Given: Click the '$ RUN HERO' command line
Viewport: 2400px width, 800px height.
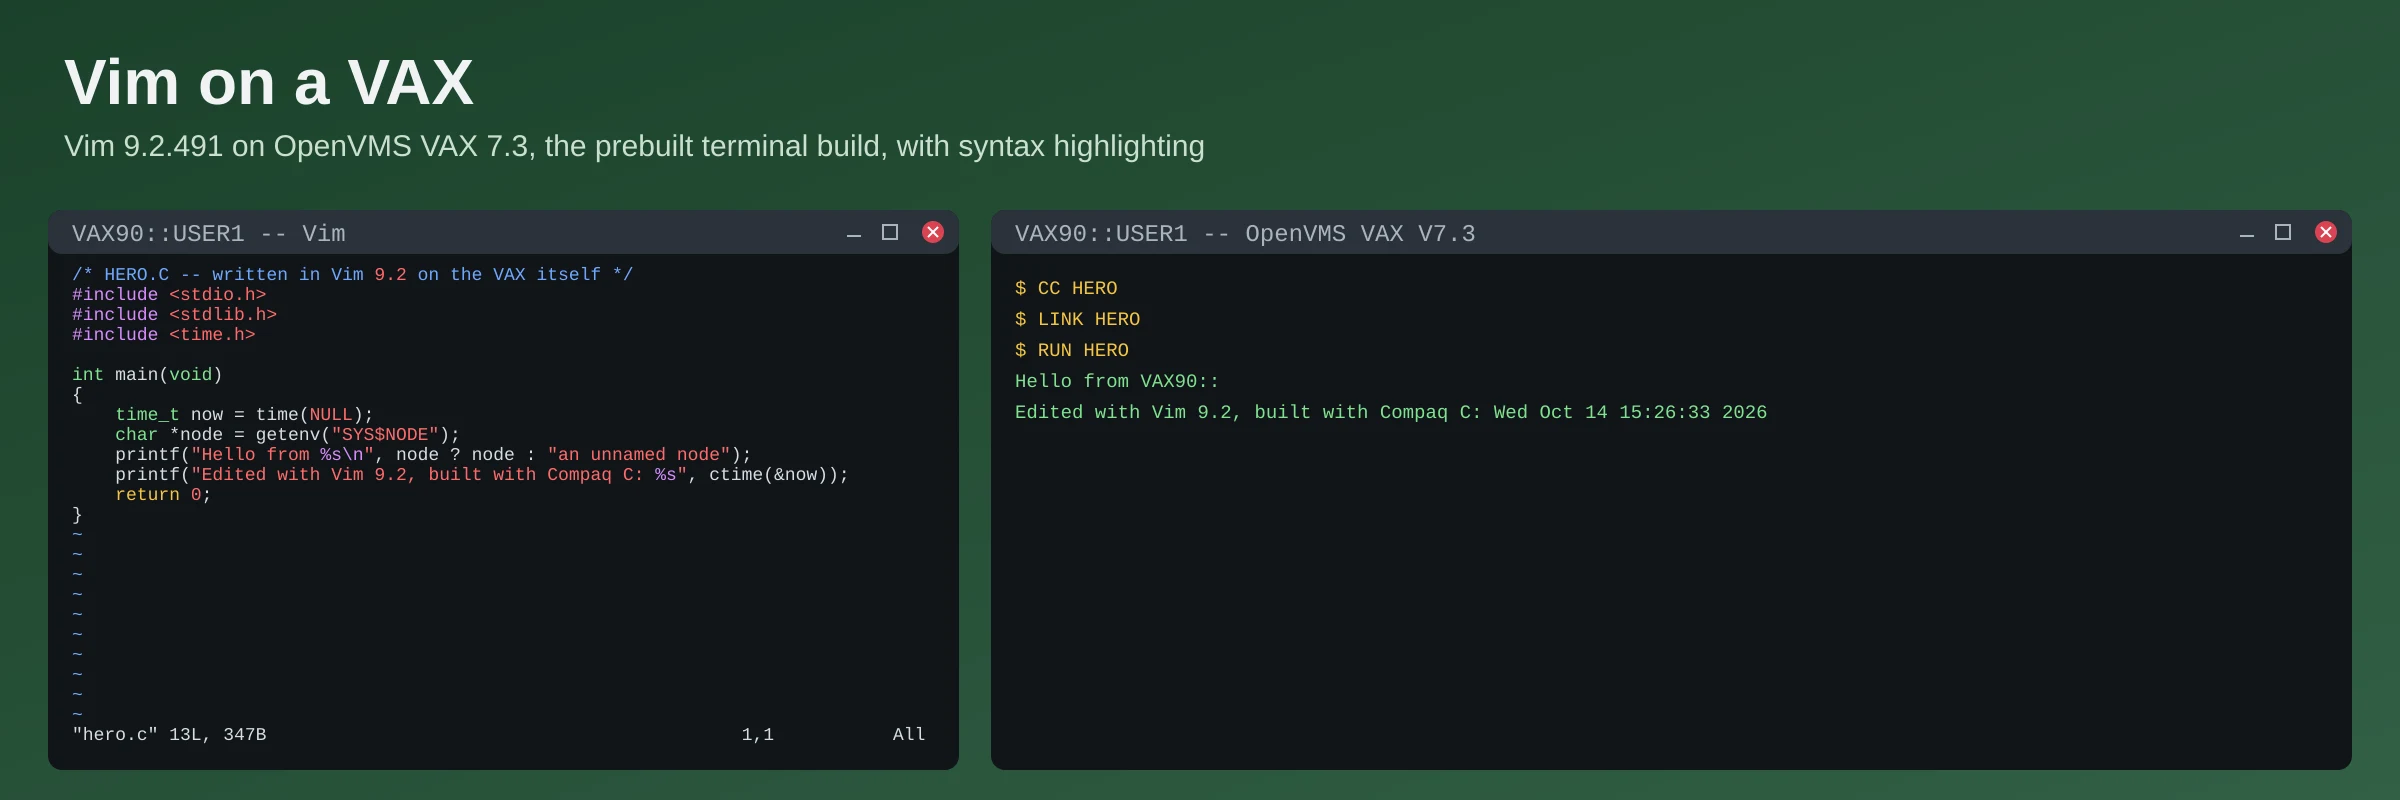Looking at the screenshot, I should click(x=1072, y=350).
